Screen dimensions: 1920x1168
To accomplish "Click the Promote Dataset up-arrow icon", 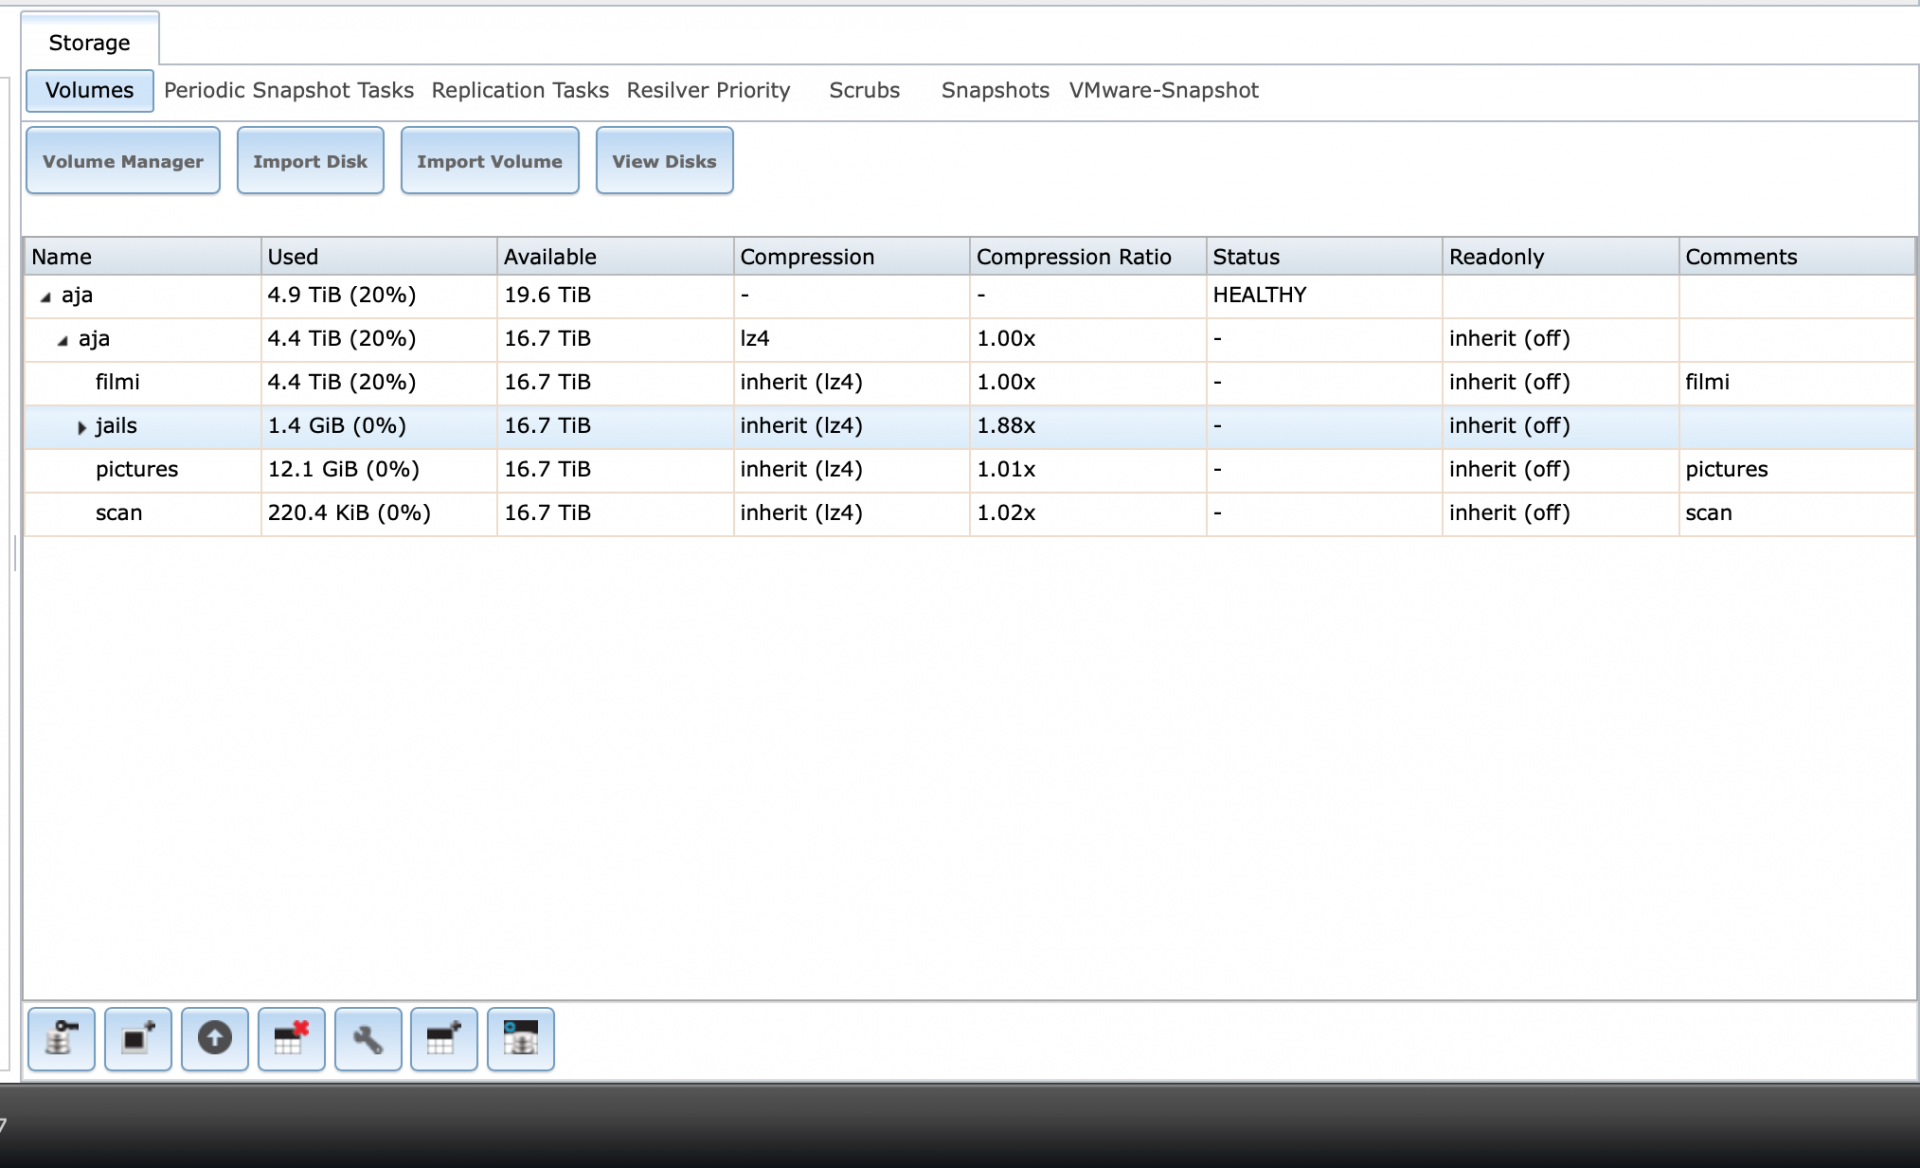I will (214, 1039).
